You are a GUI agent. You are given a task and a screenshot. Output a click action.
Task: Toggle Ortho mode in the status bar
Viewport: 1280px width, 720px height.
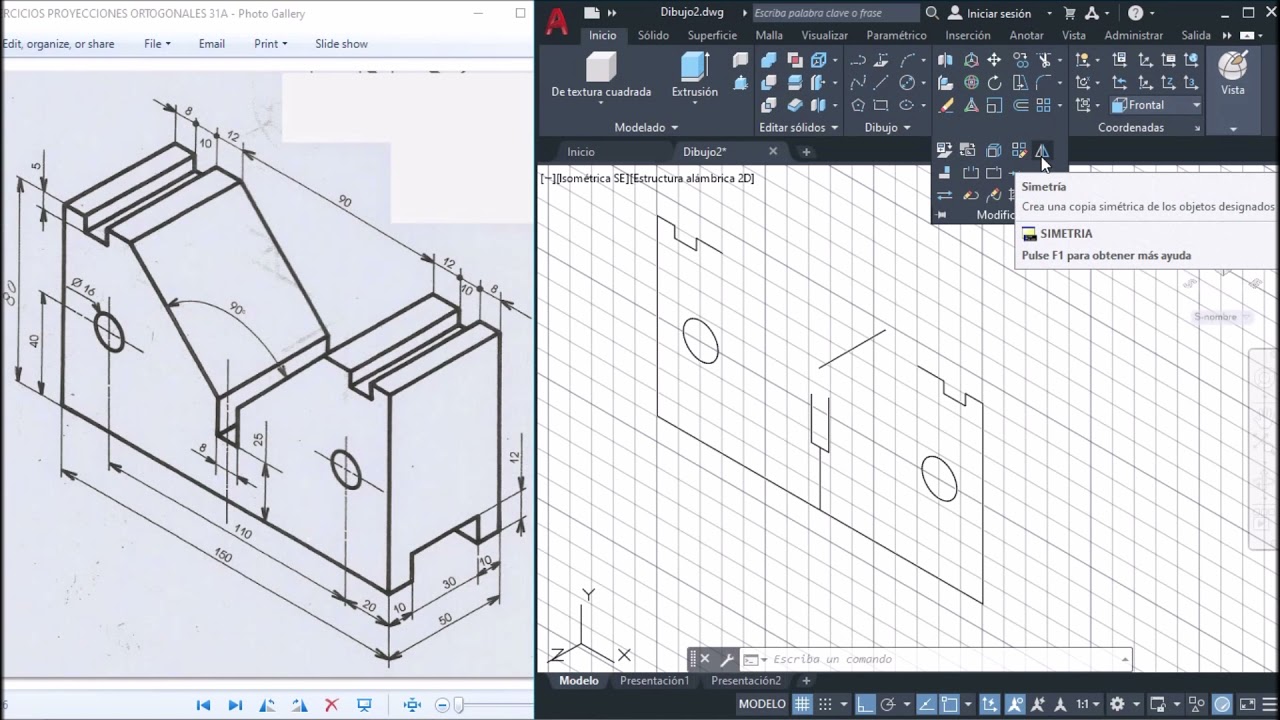pos(865,704)
